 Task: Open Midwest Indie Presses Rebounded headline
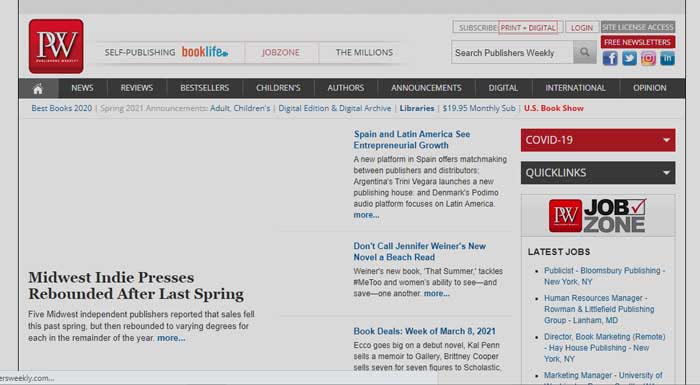coord(136,286)
